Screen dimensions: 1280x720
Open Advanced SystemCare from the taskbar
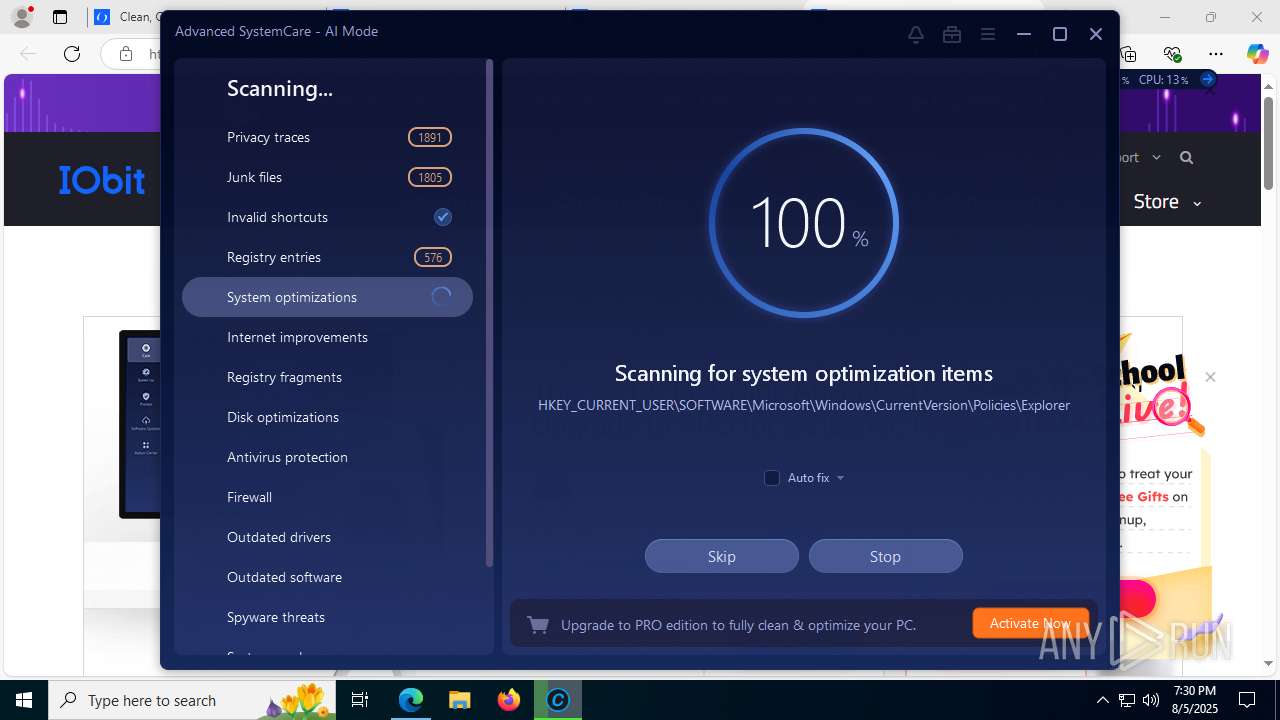coord(558,700)
